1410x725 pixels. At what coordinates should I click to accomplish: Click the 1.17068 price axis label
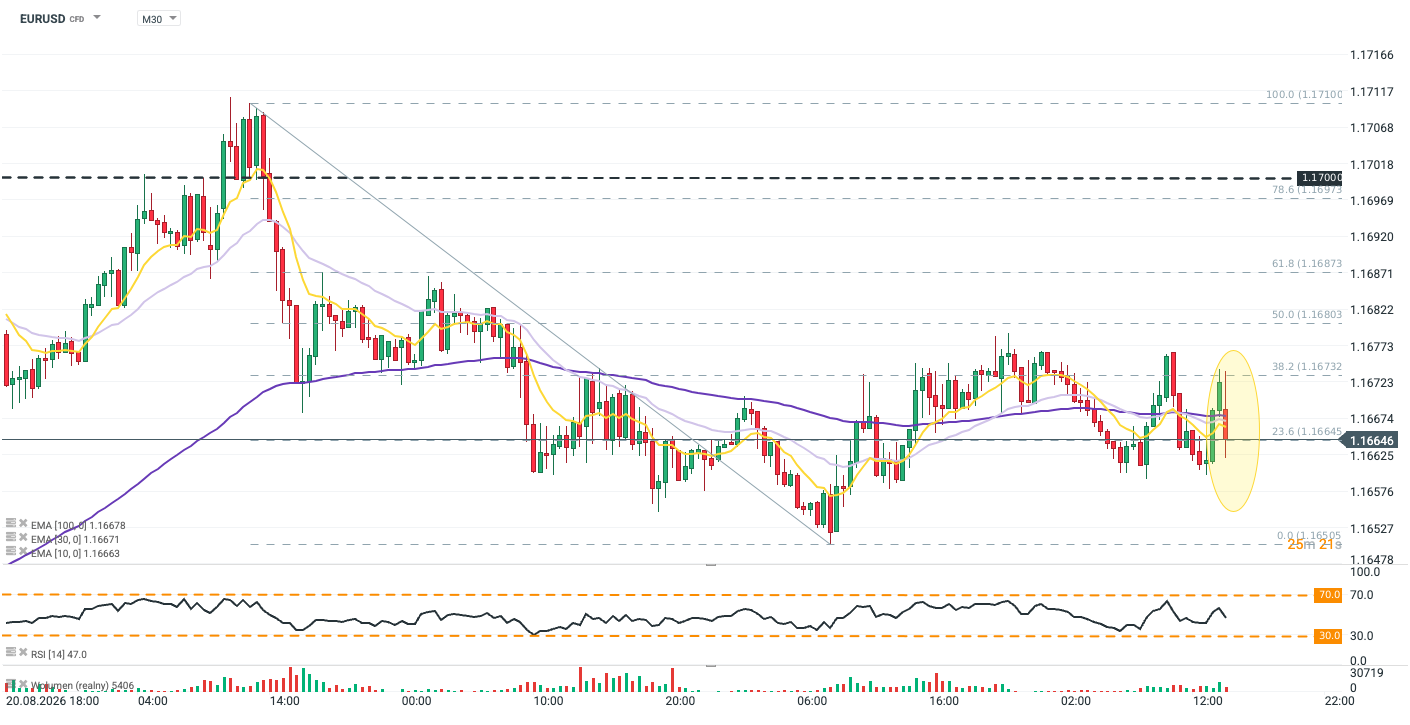(x=1373, y=128)
